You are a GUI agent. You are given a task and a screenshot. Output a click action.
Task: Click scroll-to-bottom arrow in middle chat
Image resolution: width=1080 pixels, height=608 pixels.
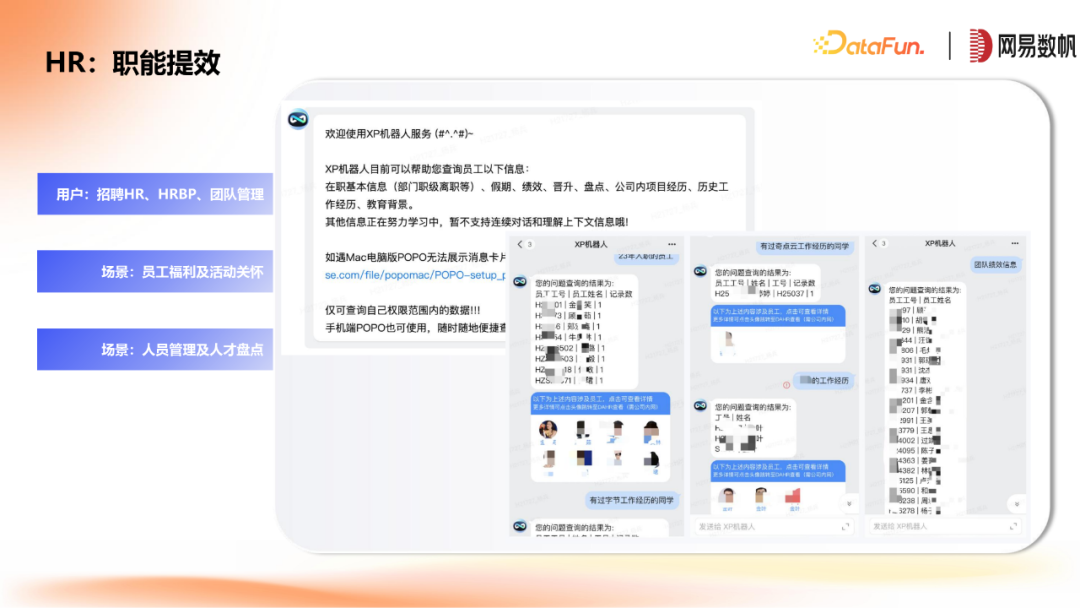(849, 504)
